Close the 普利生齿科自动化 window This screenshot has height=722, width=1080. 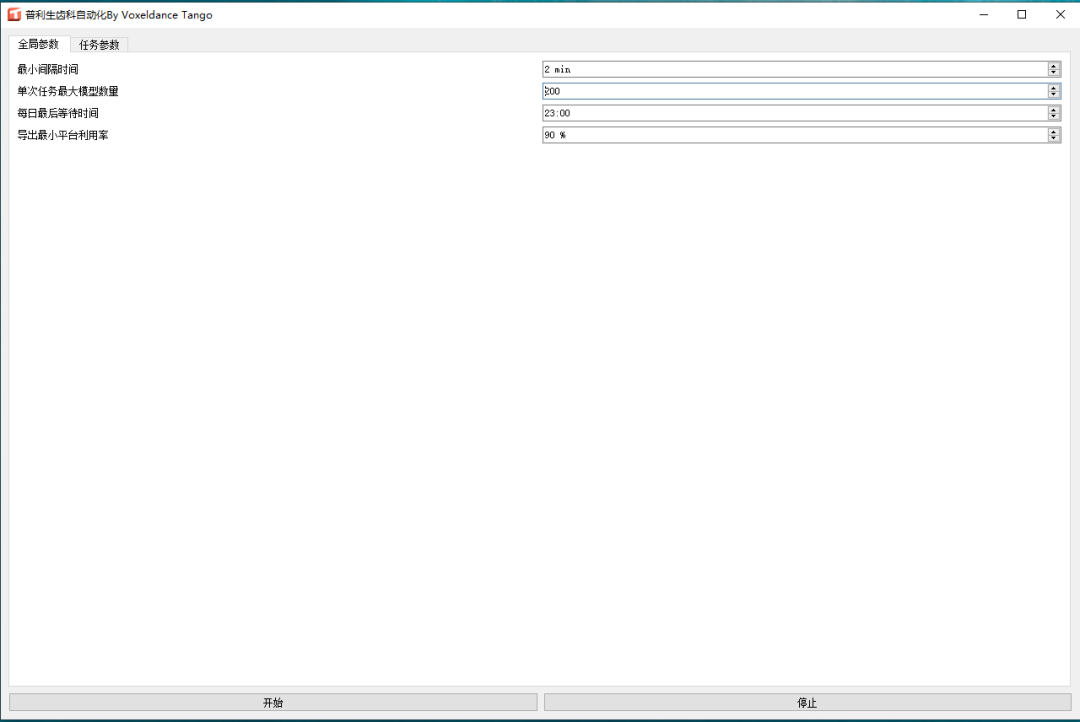pyautogui.click(x=1060, y=15)
